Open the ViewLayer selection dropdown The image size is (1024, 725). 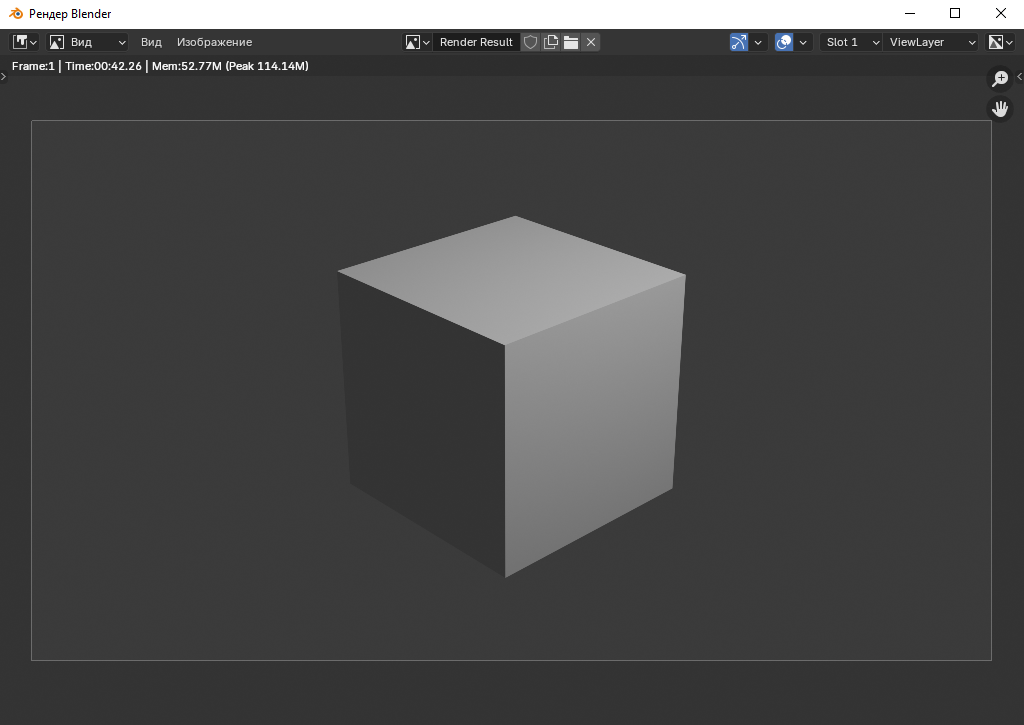click(932, 42)
